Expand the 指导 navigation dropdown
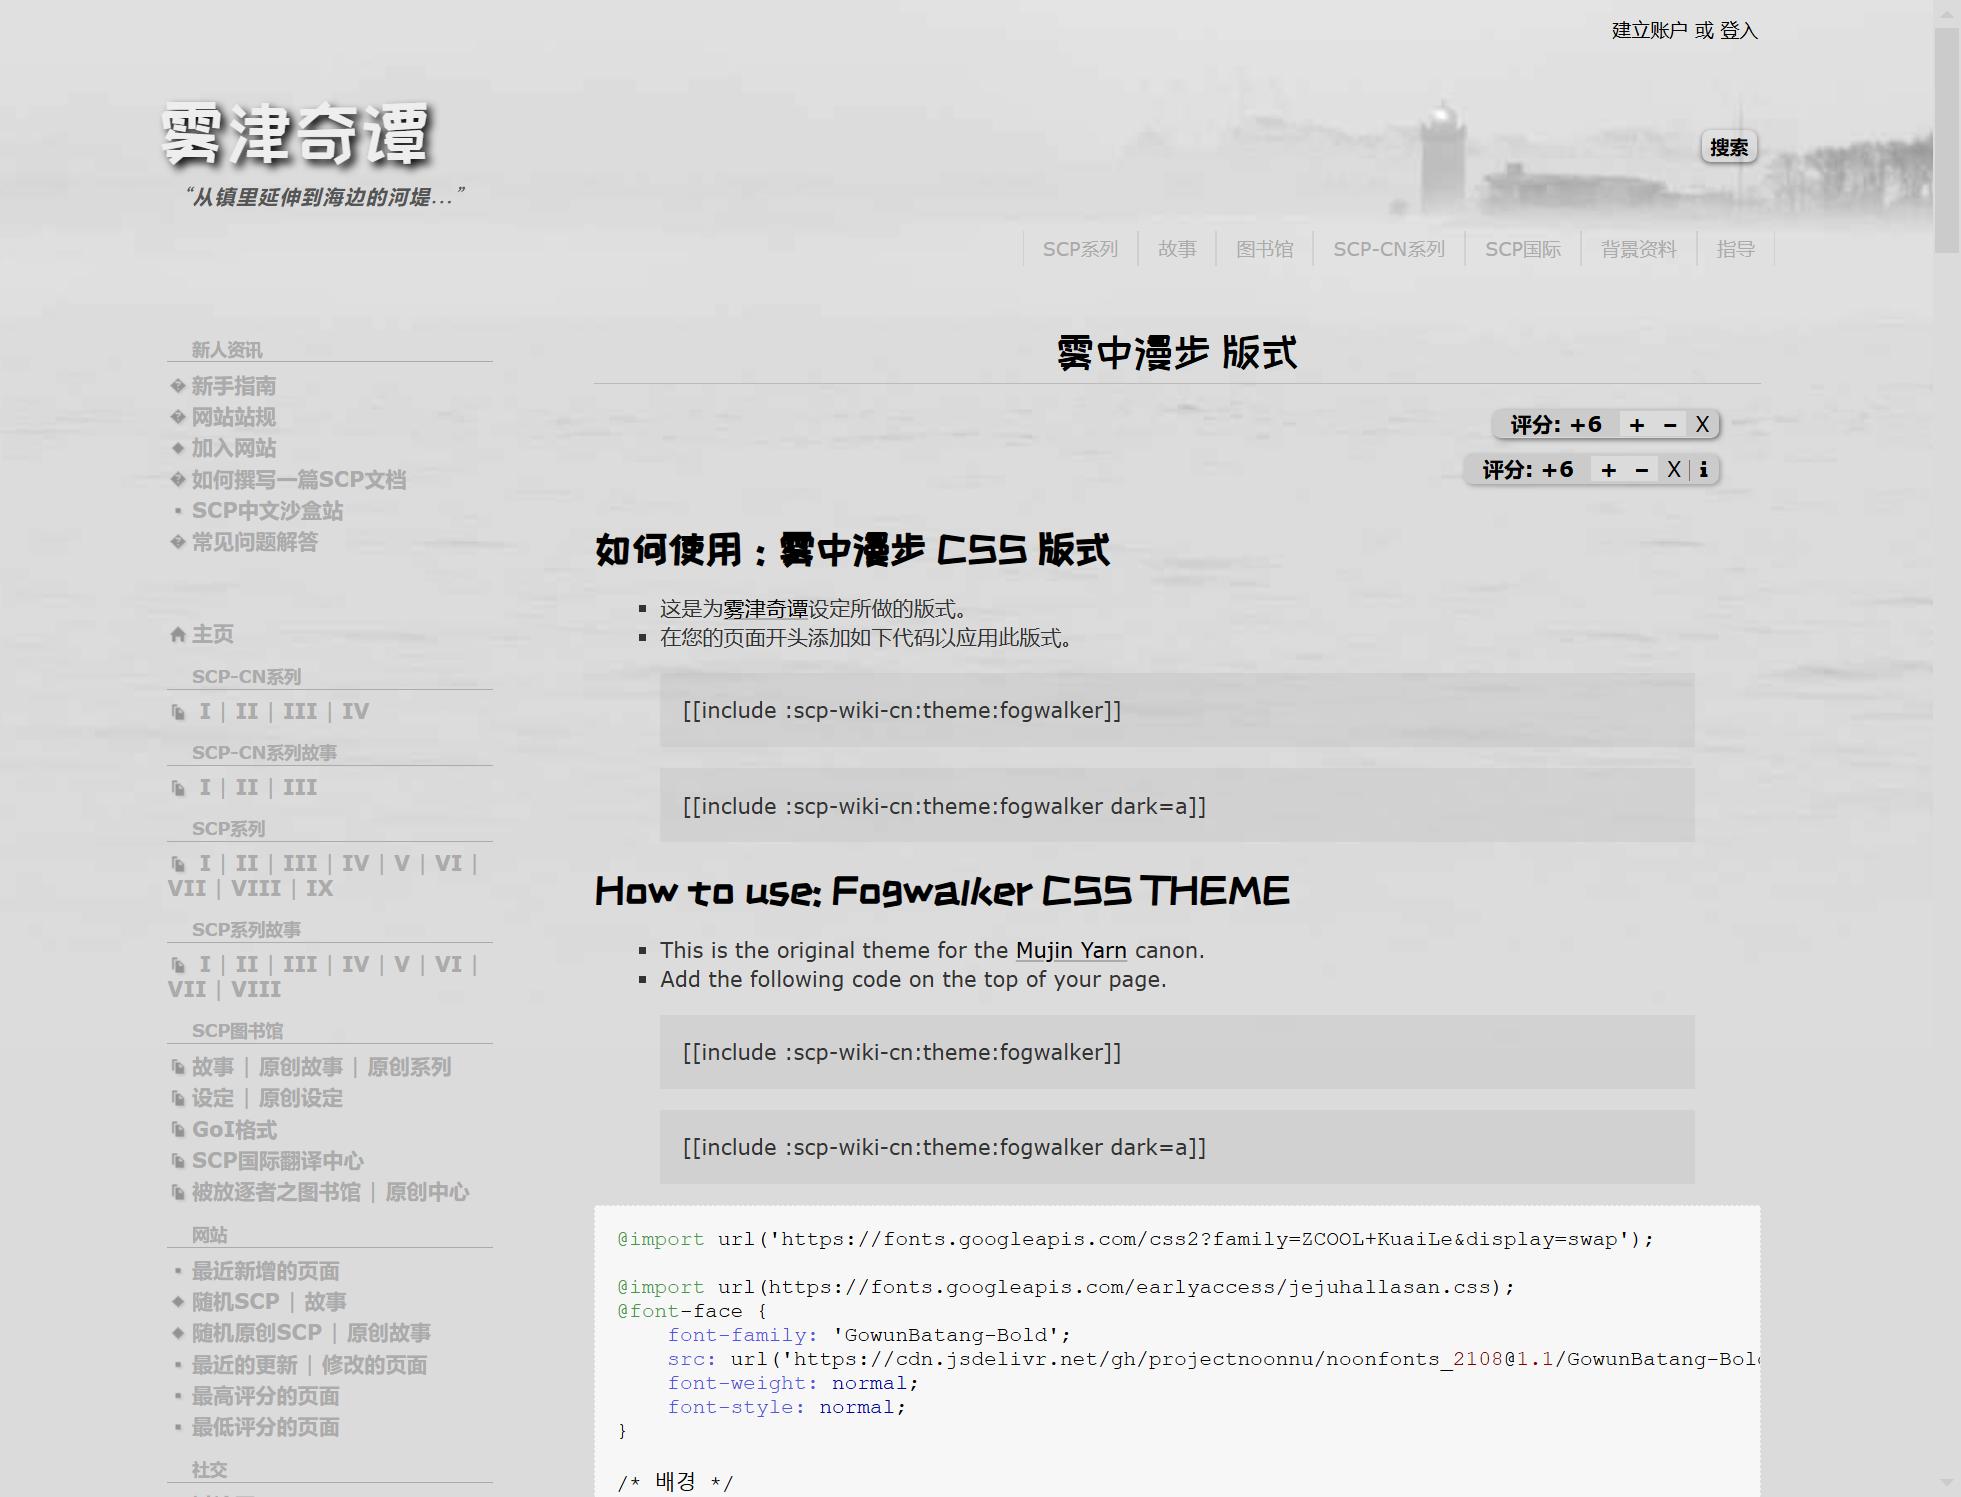 pos(1735,249)
